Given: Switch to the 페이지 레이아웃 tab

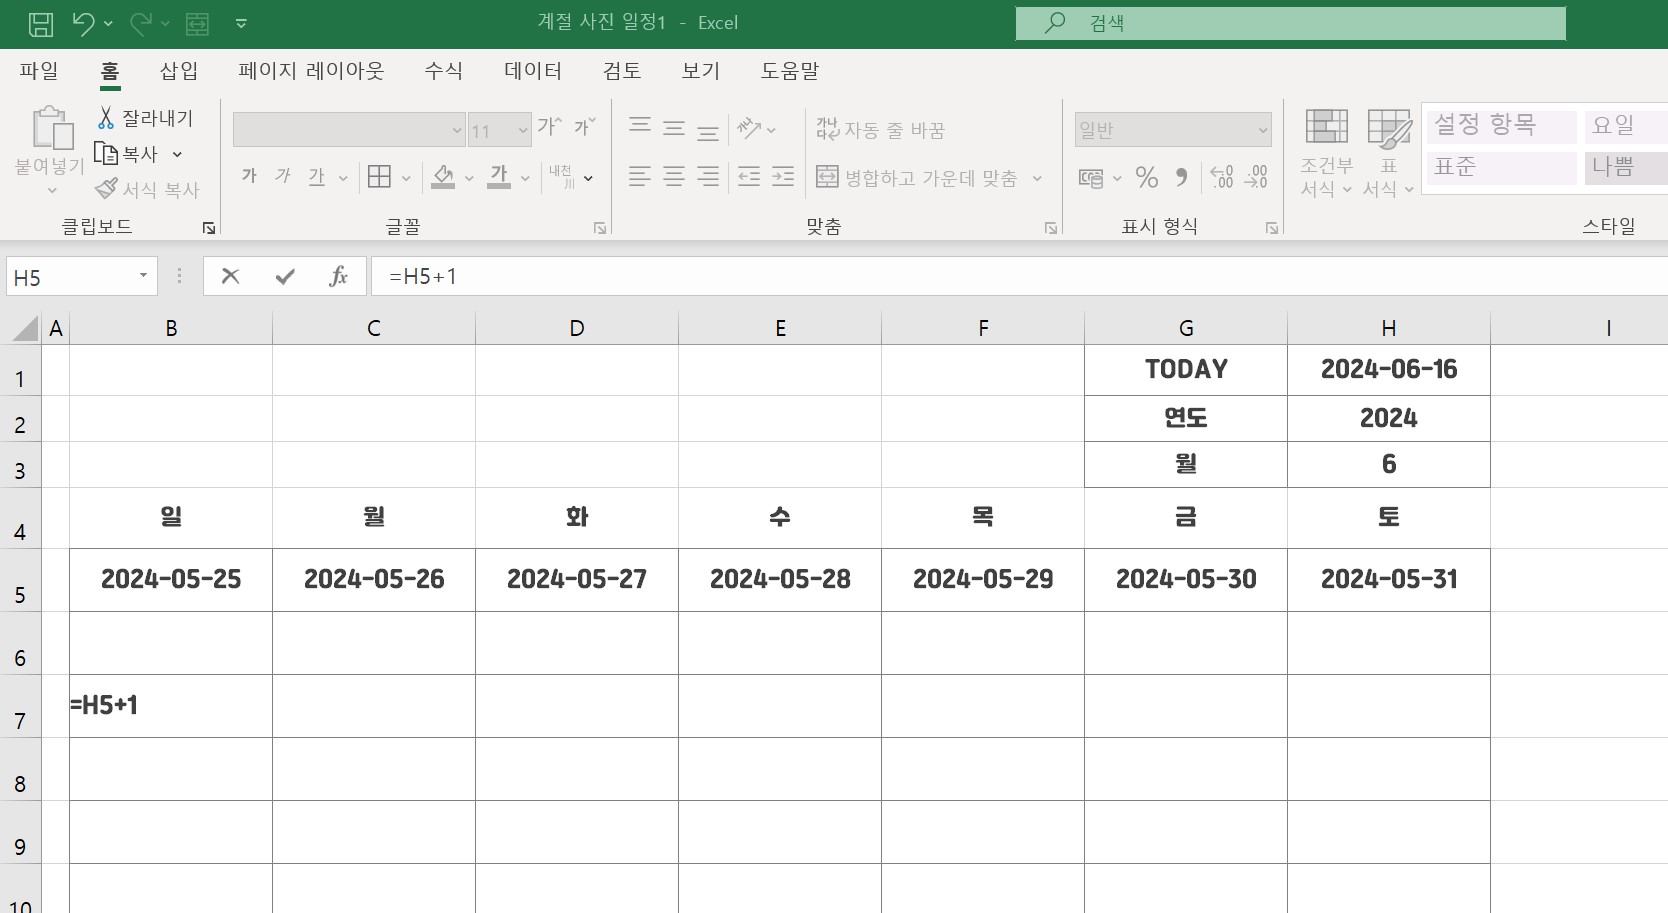Looking at the screenshot, I should click(311, 71).
